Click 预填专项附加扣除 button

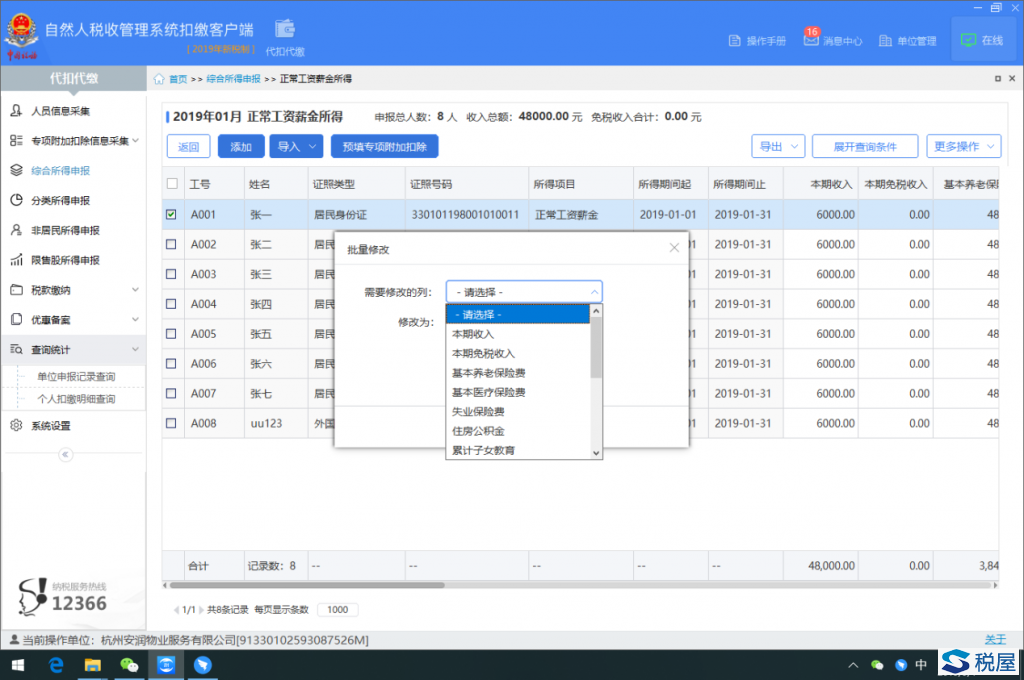coord(385,146)
